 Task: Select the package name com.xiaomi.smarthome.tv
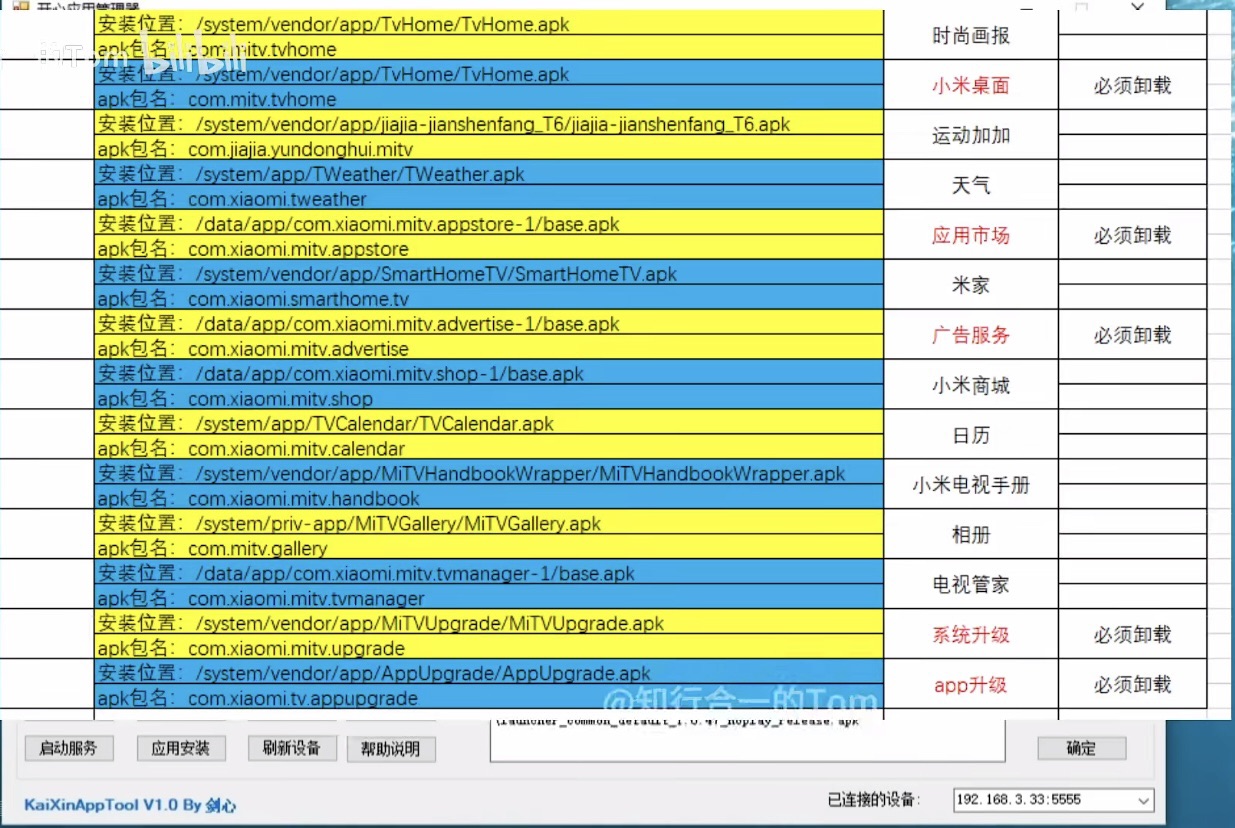[298, 299]
